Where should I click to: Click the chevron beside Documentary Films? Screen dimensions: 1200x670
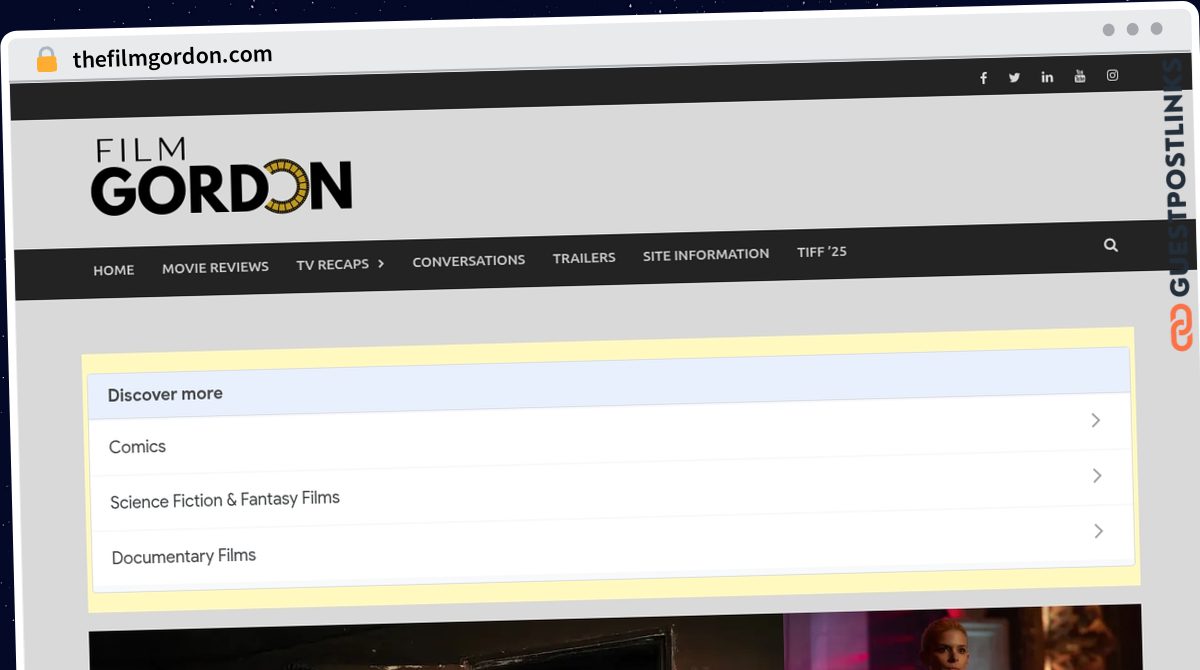coord(1098,531)
